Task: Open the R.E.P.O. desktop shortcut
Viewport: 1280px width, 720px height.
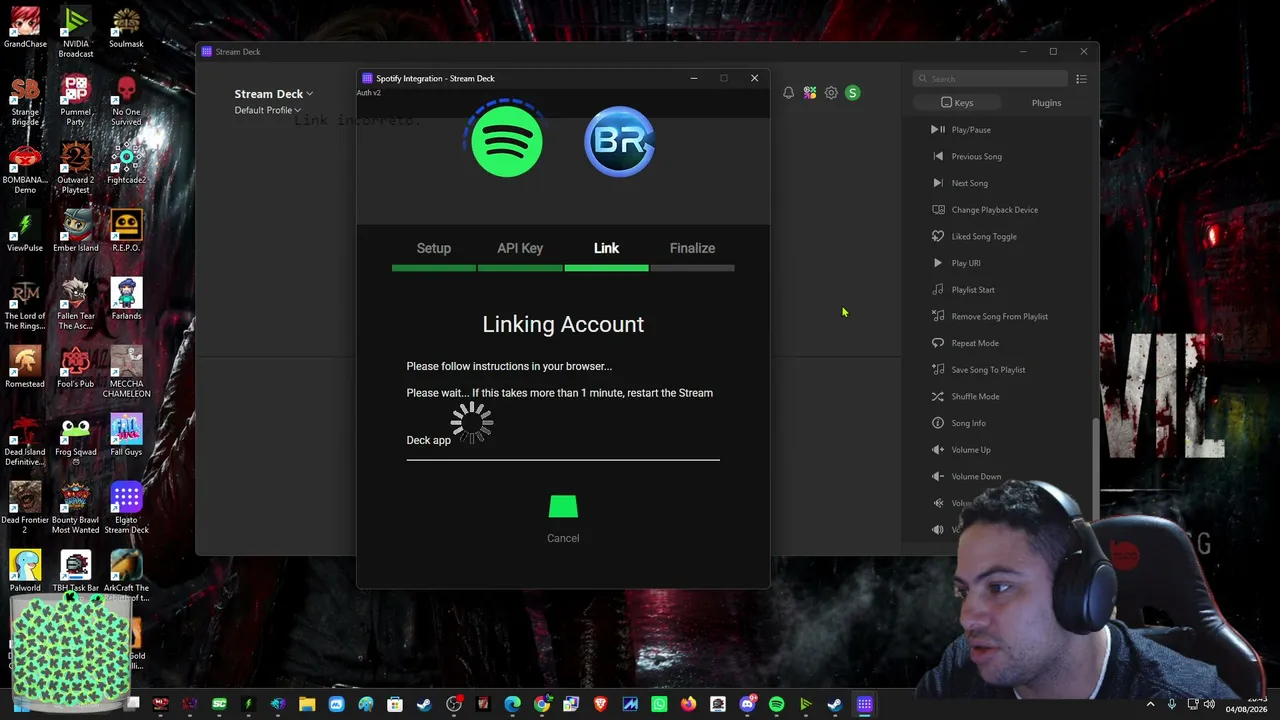Action: pyautogui.click(x=126, y=232)
